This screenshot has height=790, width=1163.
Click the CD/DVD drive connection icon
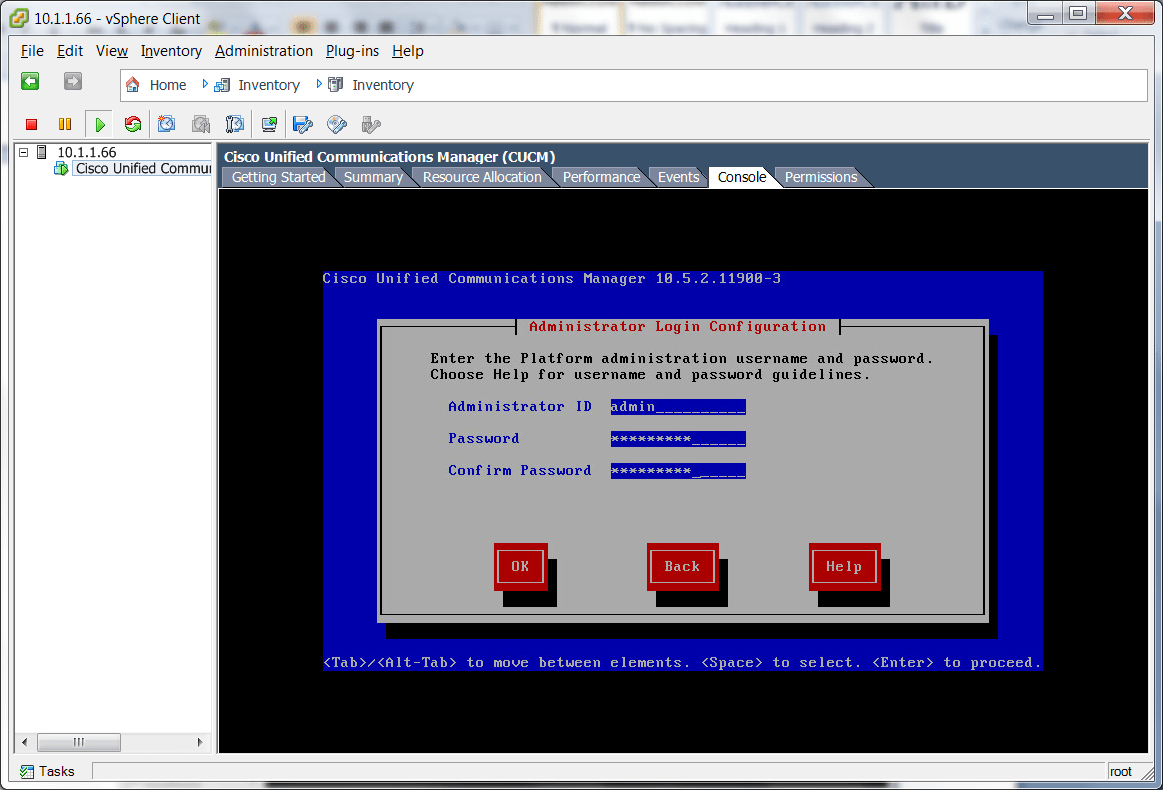coord(337,124)
